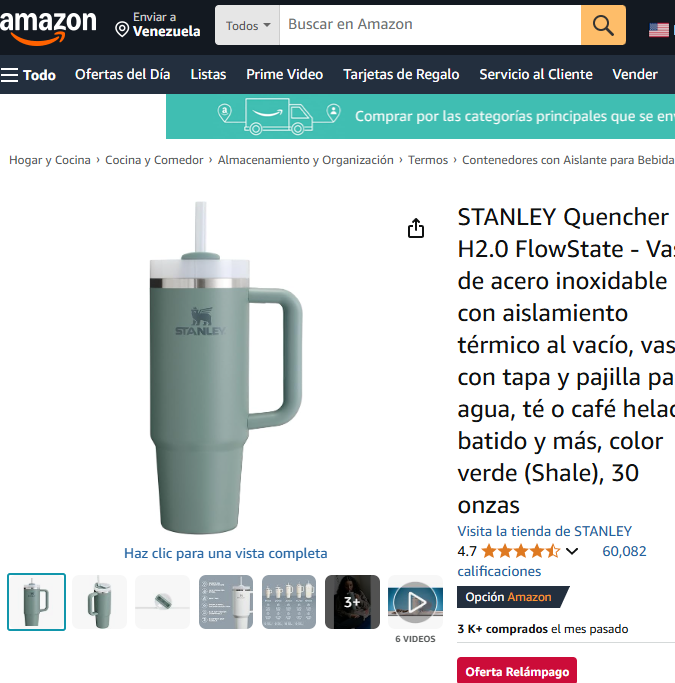This screenshot has width=675, height=683.
Task: Open the 3+ more images thumbnail
Action: click(x=352, y=602)
